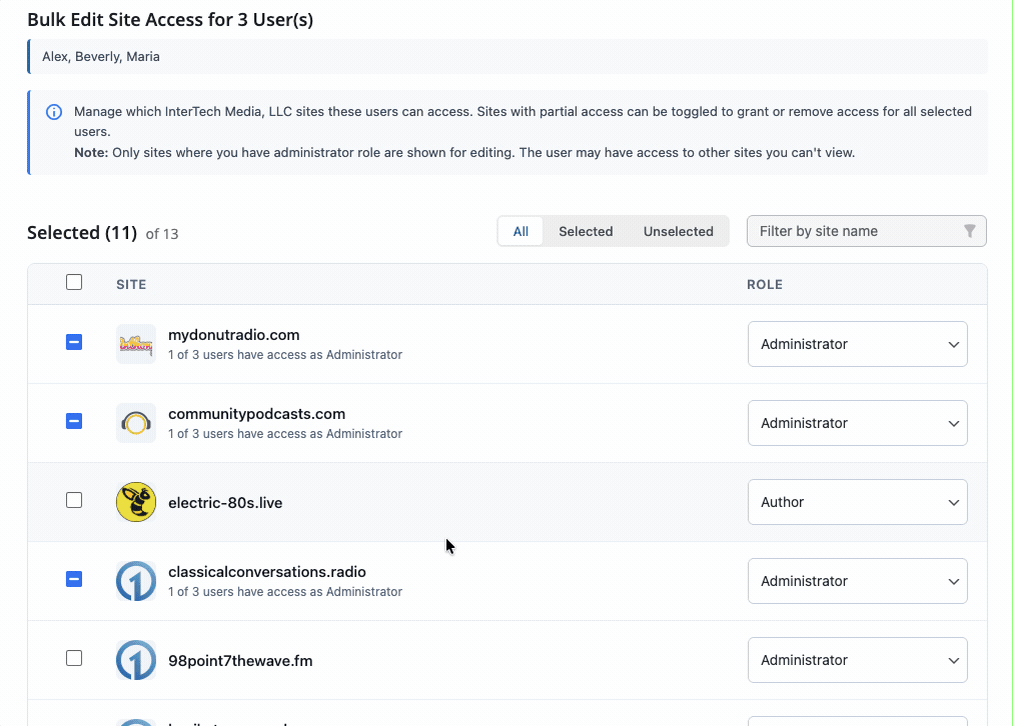Switch to the Unselected filter tab

(x=678, y=231)
